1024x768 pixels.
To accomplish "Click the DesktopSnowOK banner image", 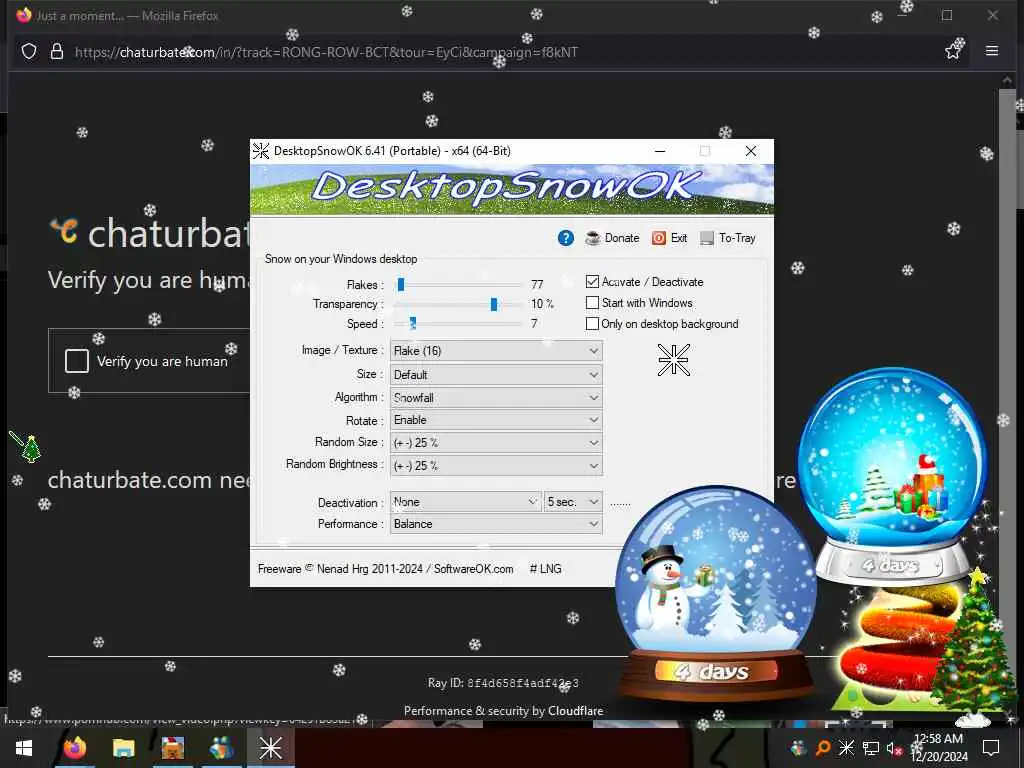I will (x=512, y=189).
